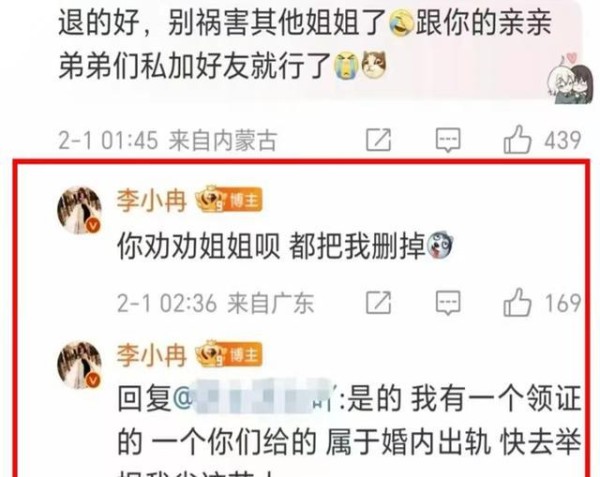Open 李小冉's avatar in second reply
600x477 pixels.
(80, 365)
